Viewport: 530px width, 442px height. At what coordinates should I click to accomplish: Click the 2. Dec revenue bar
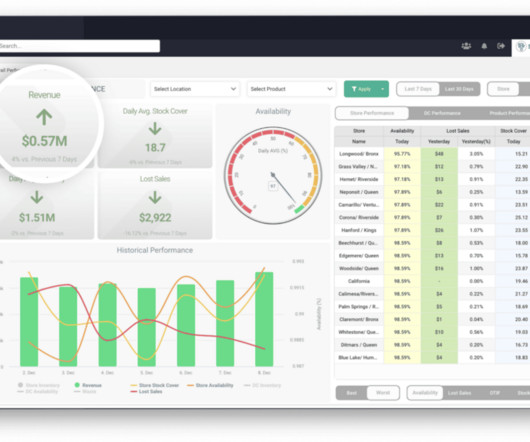[29, 322]
